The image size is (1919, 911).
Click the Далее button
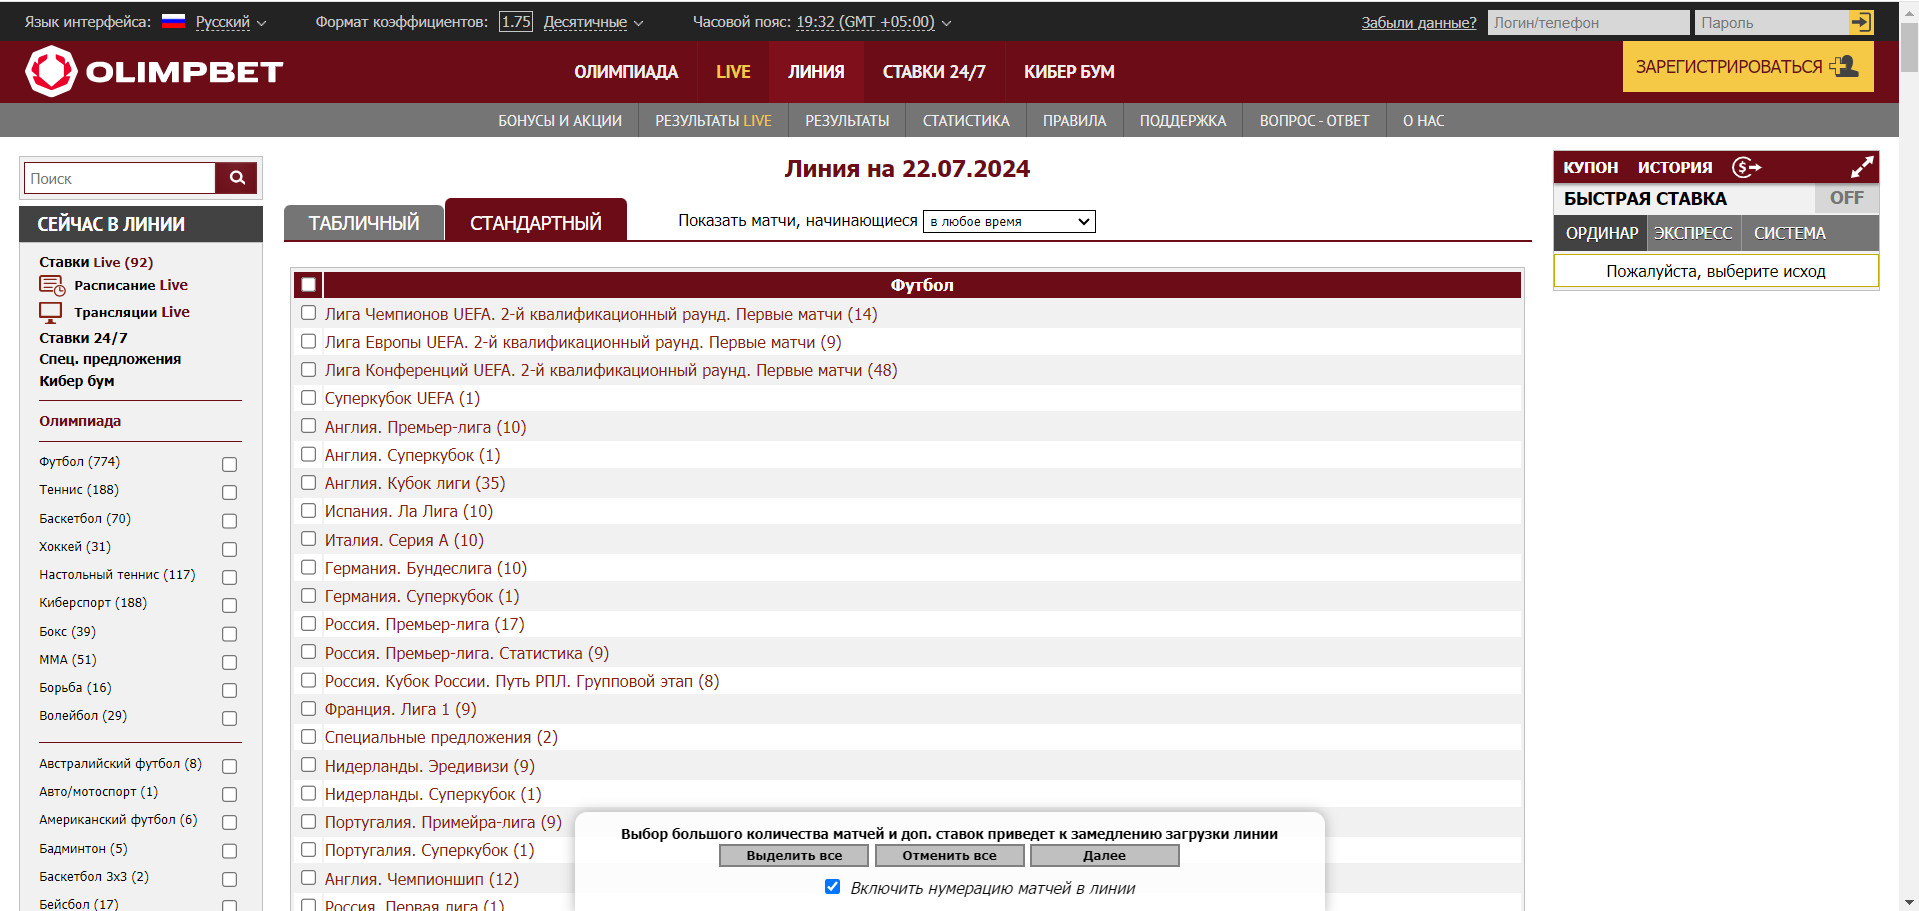1104,856
